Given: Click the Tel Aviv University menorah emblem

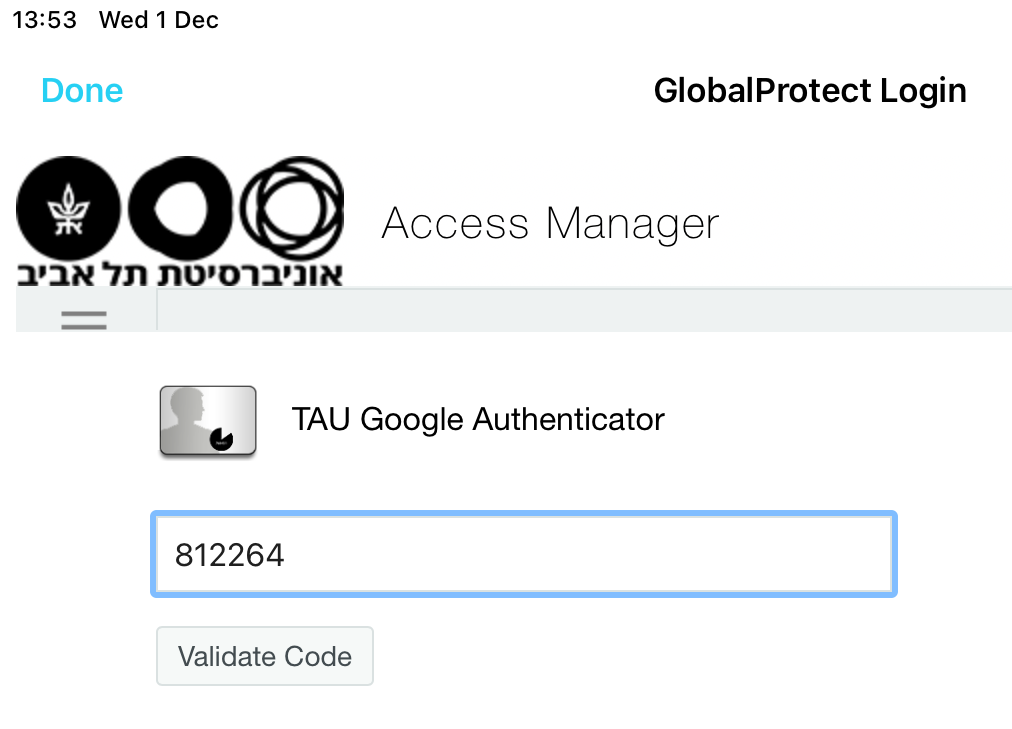Looking at the screenshot, I should point(68,208).
